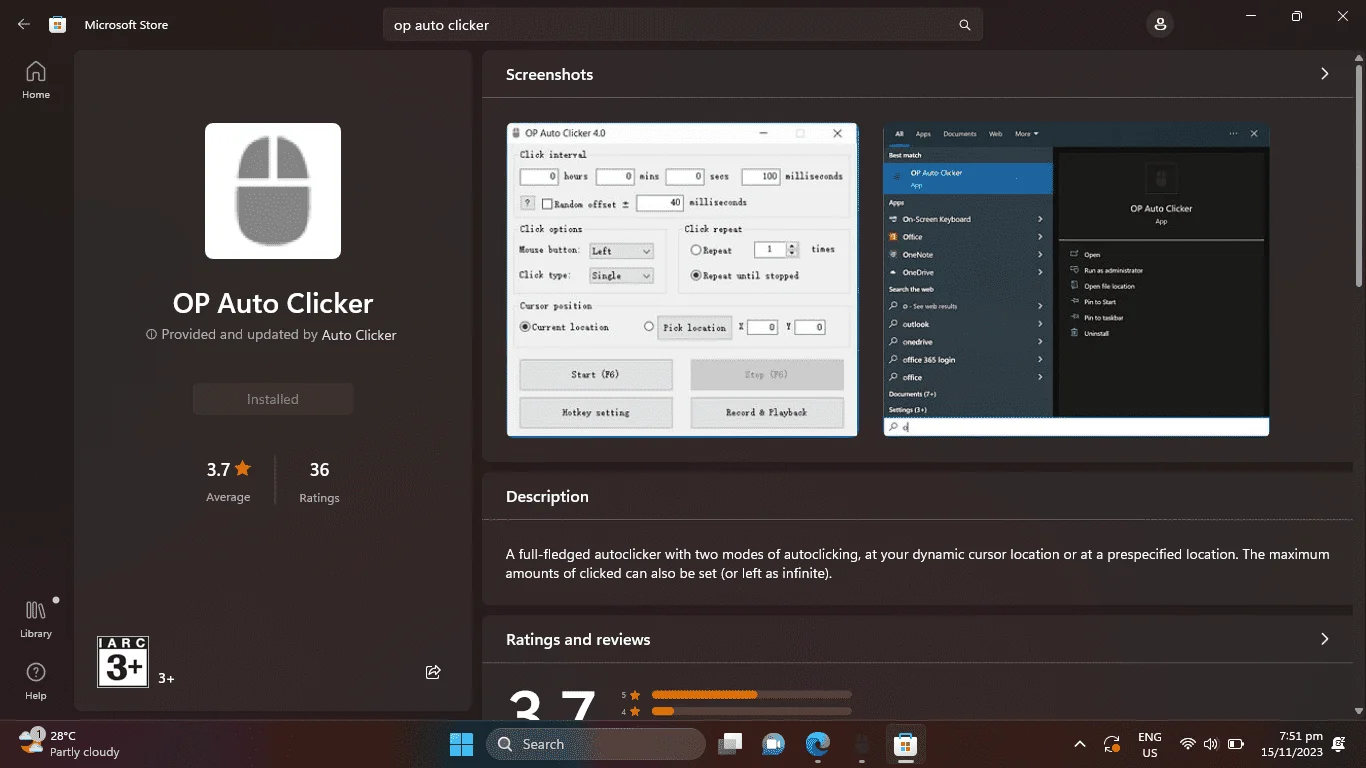Click the Wi-Fi network tray icon
Viewport: 1366px width, 768px height.
point(1188,744)
